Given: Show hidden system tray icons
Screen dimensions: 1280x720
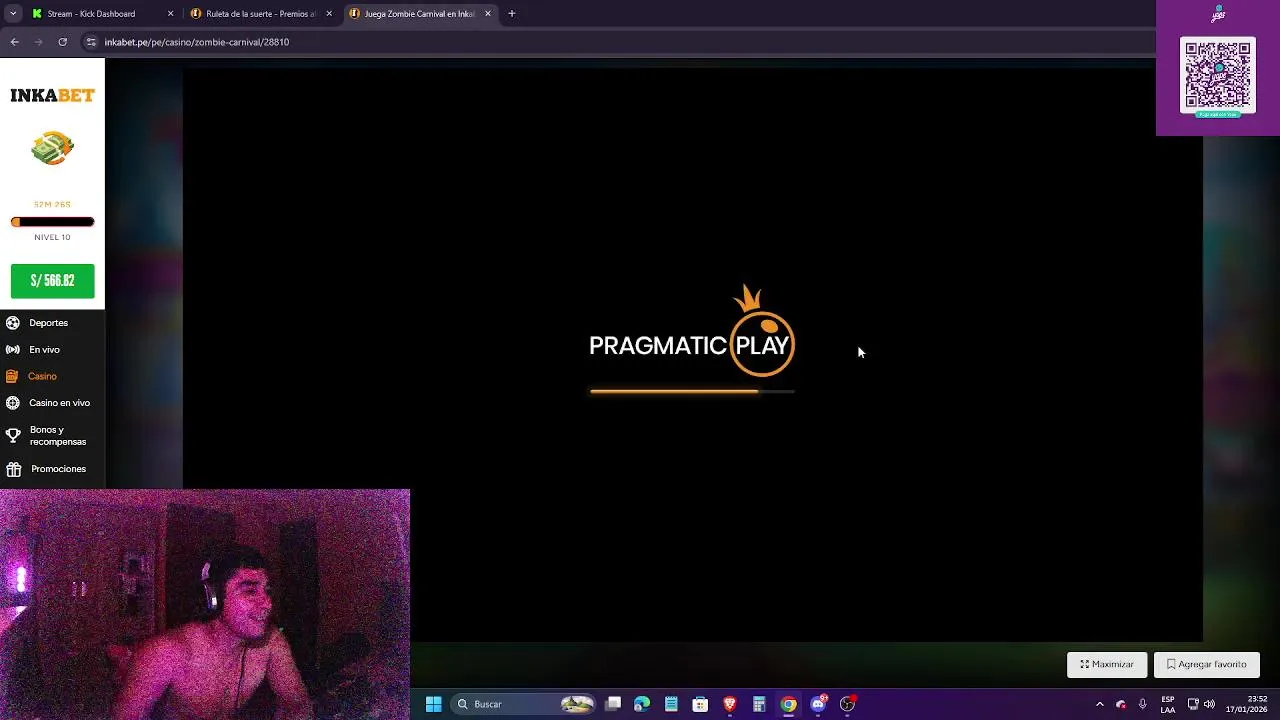Looking at the screenshot, I should pyautogui.click(x=1099, y=704).
